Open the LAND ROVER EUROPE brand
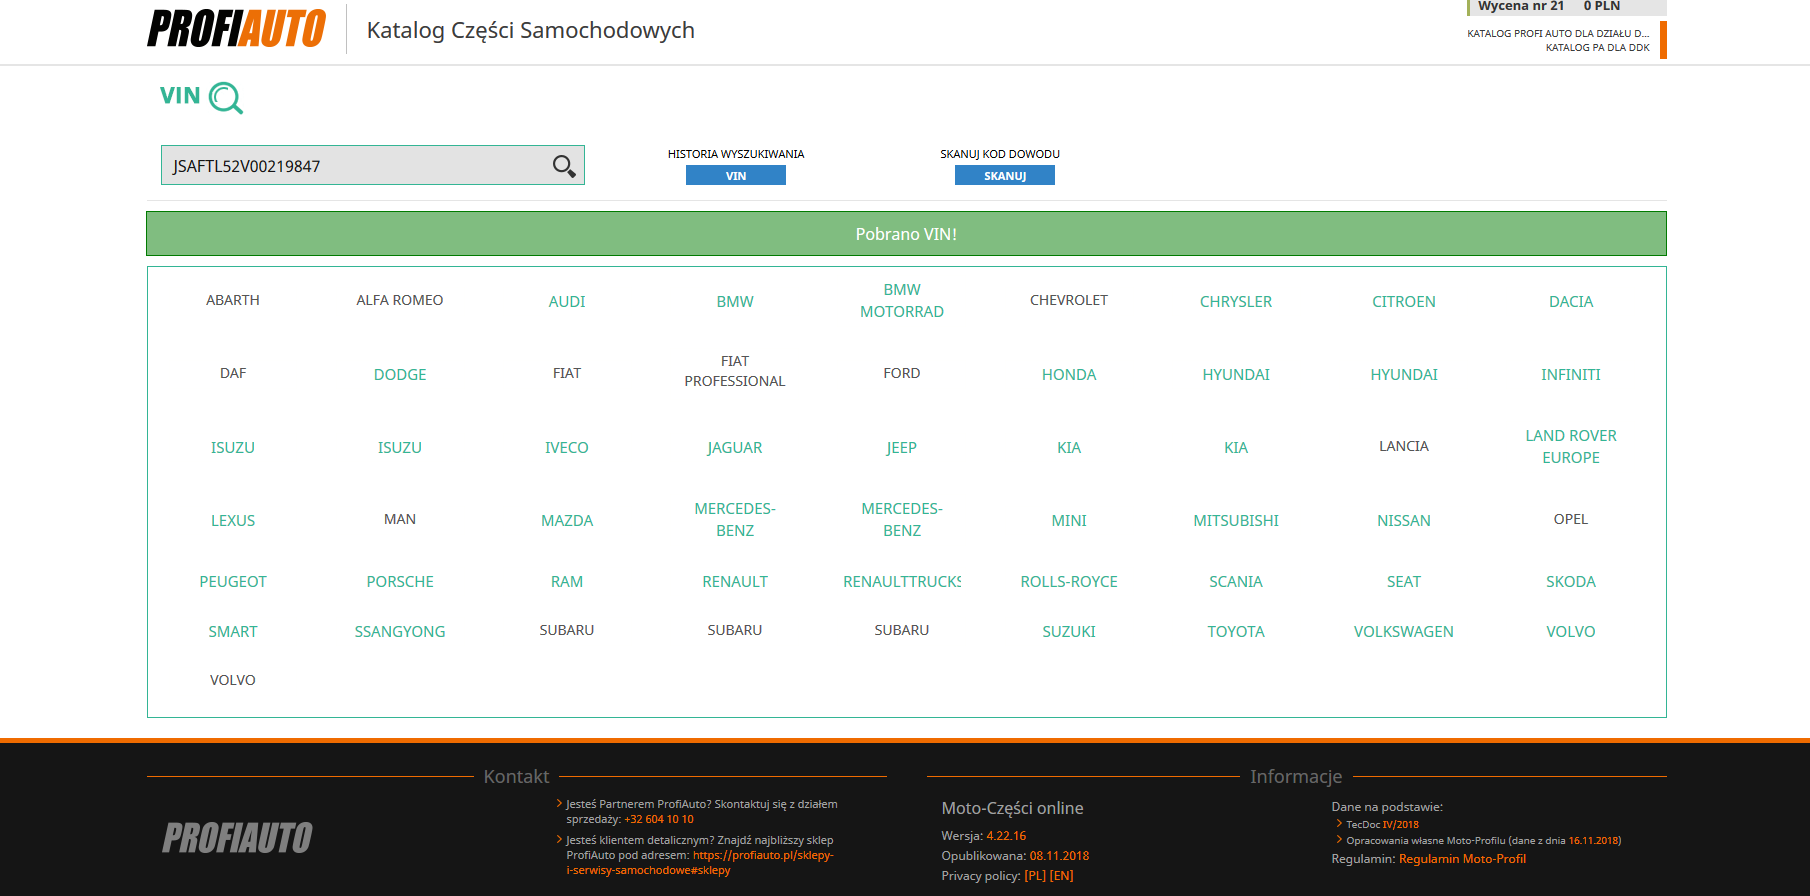This screenshot has width=1810, height=896. click(1571, 446)
